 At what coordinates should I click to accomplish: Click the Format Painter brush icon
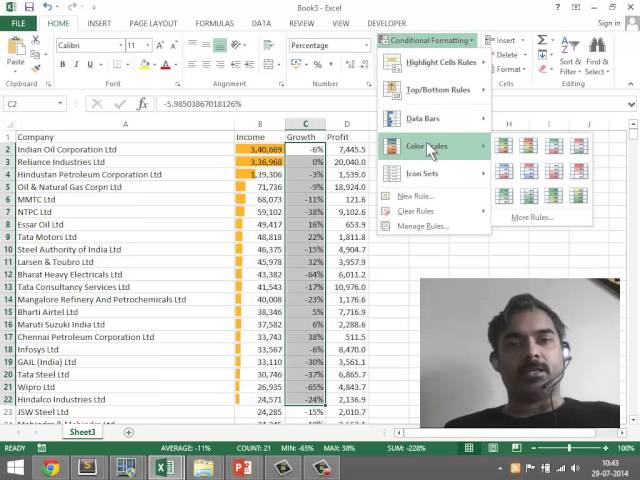point(36,68)
